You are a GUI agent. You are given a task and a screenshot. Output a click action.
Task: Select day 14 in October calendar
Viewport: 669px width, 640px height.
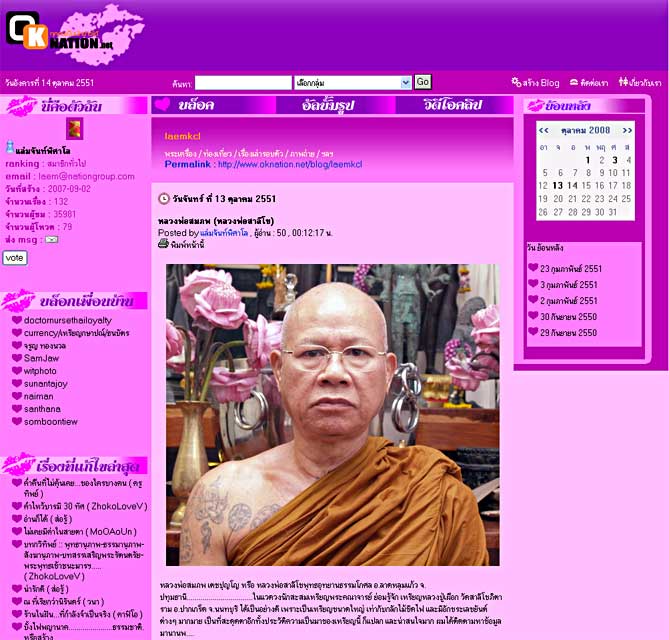pyautogui.click(x=572, y=186)
